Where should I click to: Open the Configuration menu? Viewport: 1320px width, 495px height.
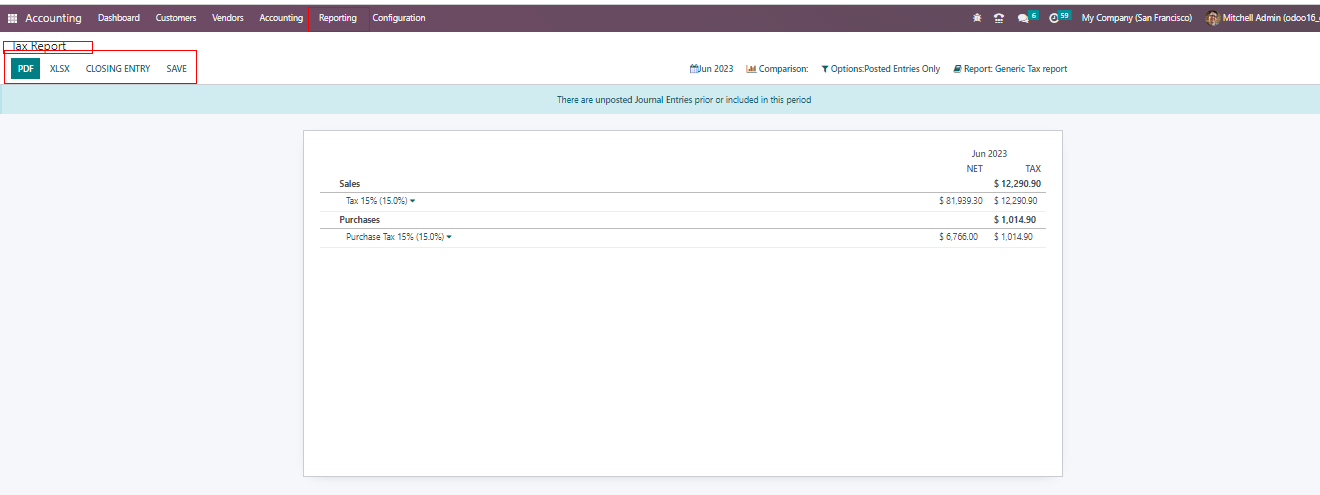(398, 18)
